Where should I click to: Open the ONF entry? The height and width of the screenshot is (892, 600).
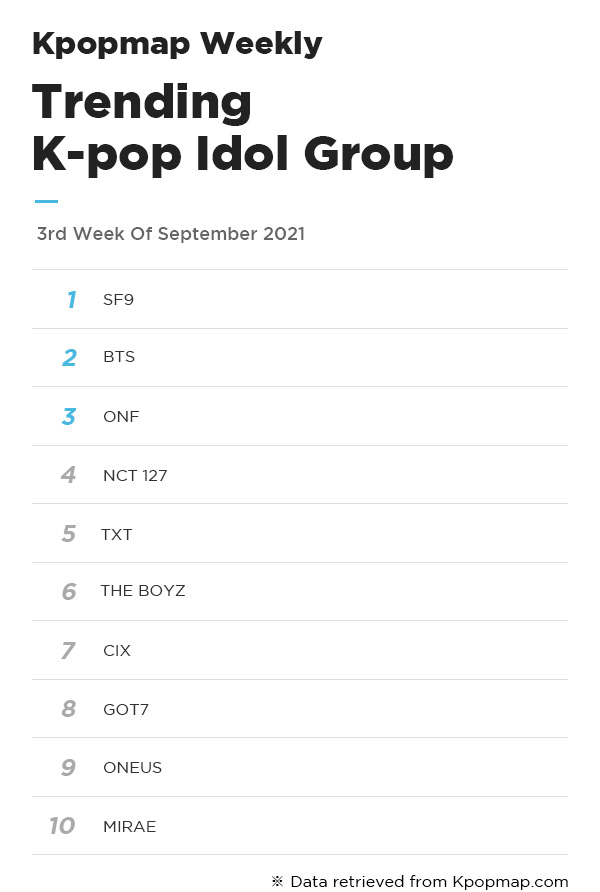tap(121, 416)
